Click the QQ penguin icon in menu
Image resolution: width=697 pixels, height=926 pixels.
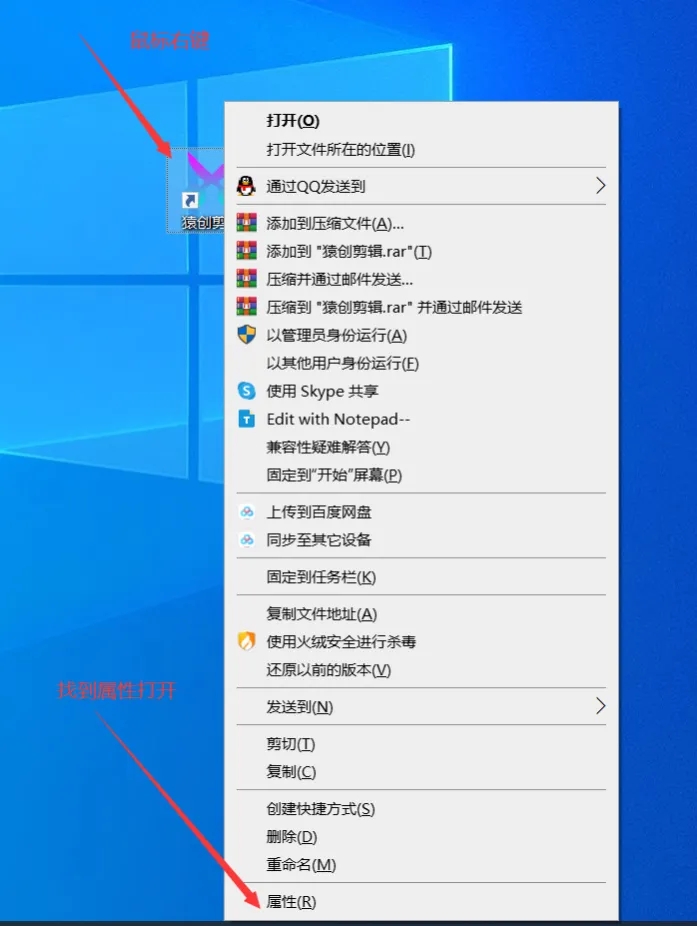point(246,186)
